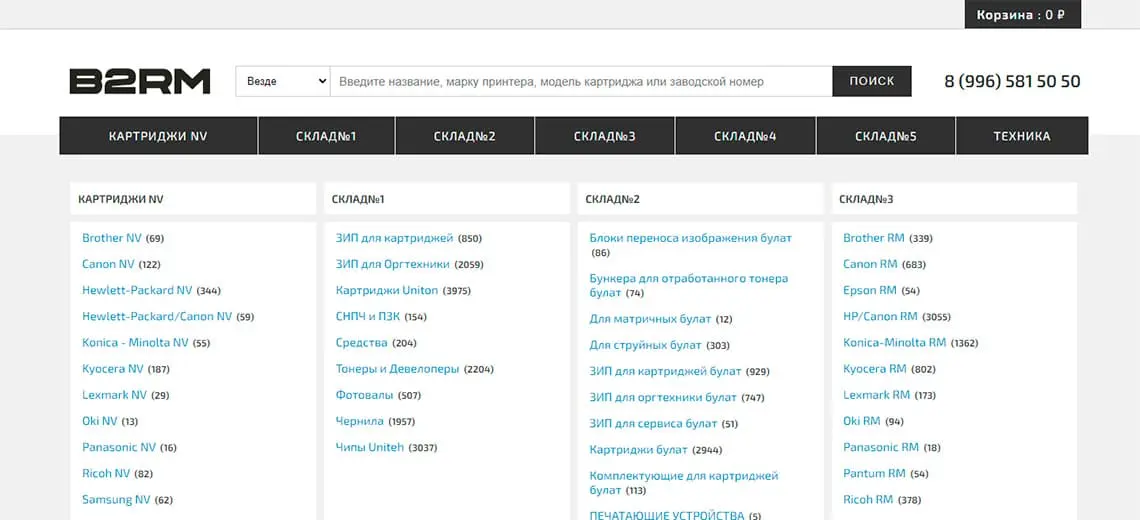Open Brother RM category link

pos(874,238)
